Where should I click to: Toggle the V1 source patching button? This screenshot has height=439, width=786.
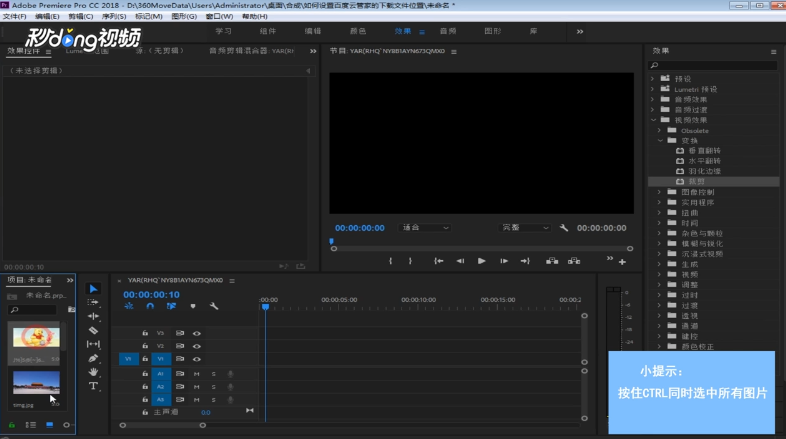coord(128,359)
